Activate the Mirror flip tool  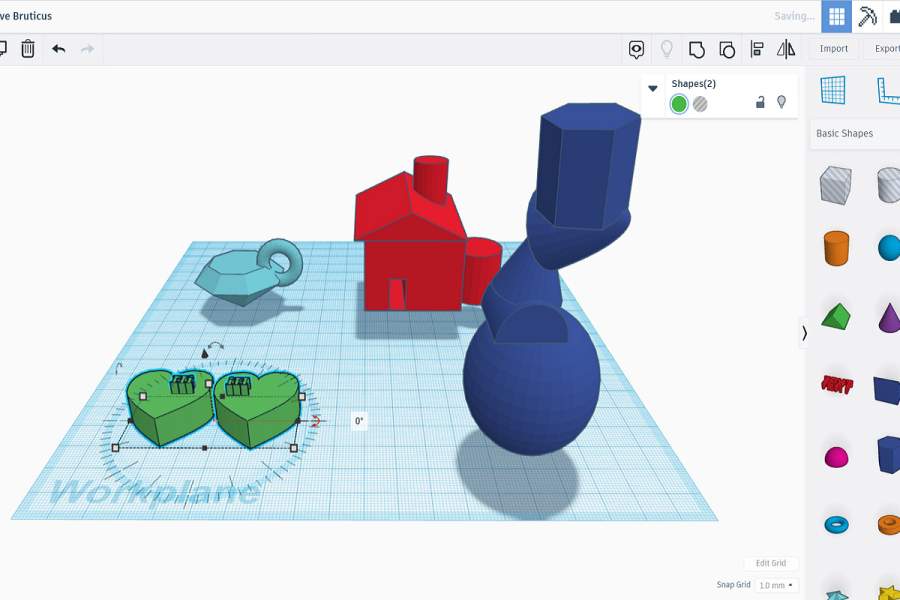[787, 49]
